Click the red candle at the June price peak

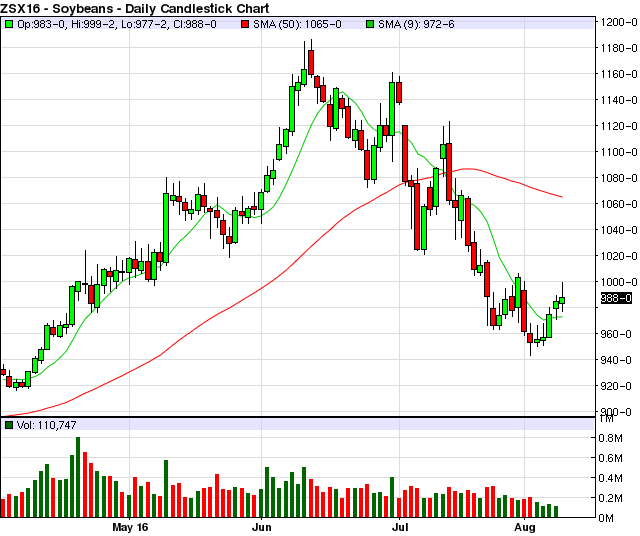[x=311, y=62]
